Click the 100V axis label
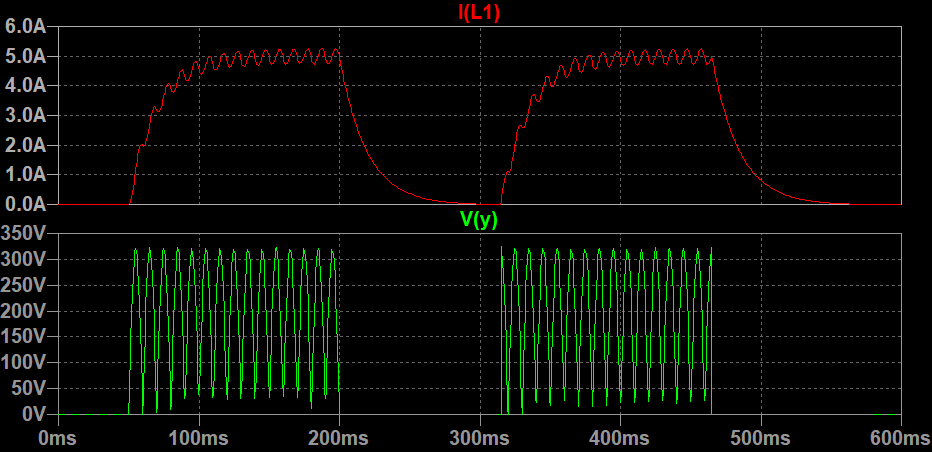This screenshot has height=452, width=932. 23,363
